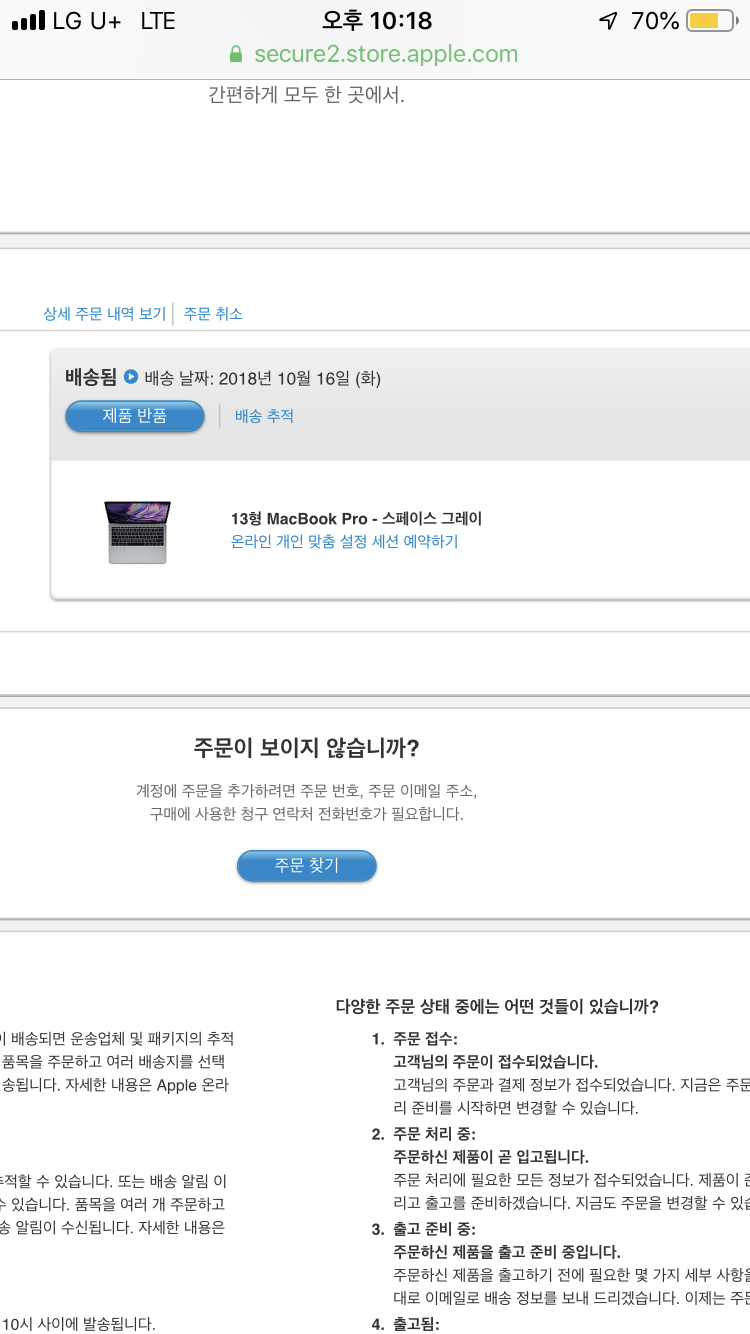This screenshot has width=750, height=1334.
Task: Open the 배송 추적 link
Action: (264, 416)
